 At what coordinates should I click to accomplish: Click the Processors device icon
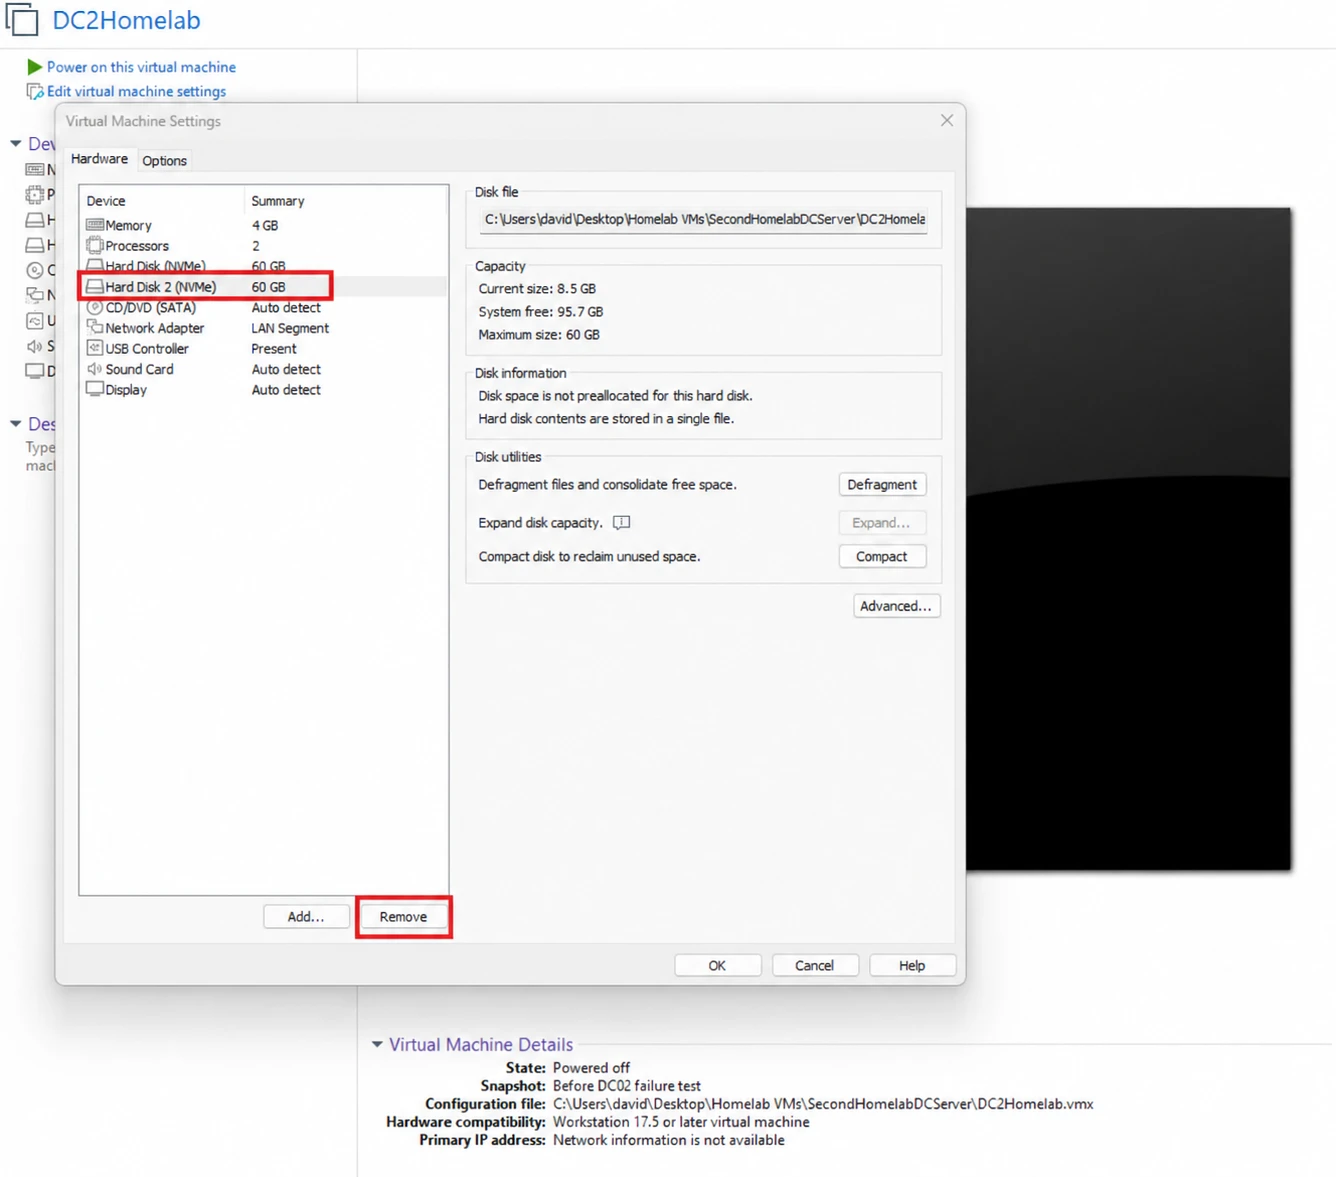click(95, 245)
